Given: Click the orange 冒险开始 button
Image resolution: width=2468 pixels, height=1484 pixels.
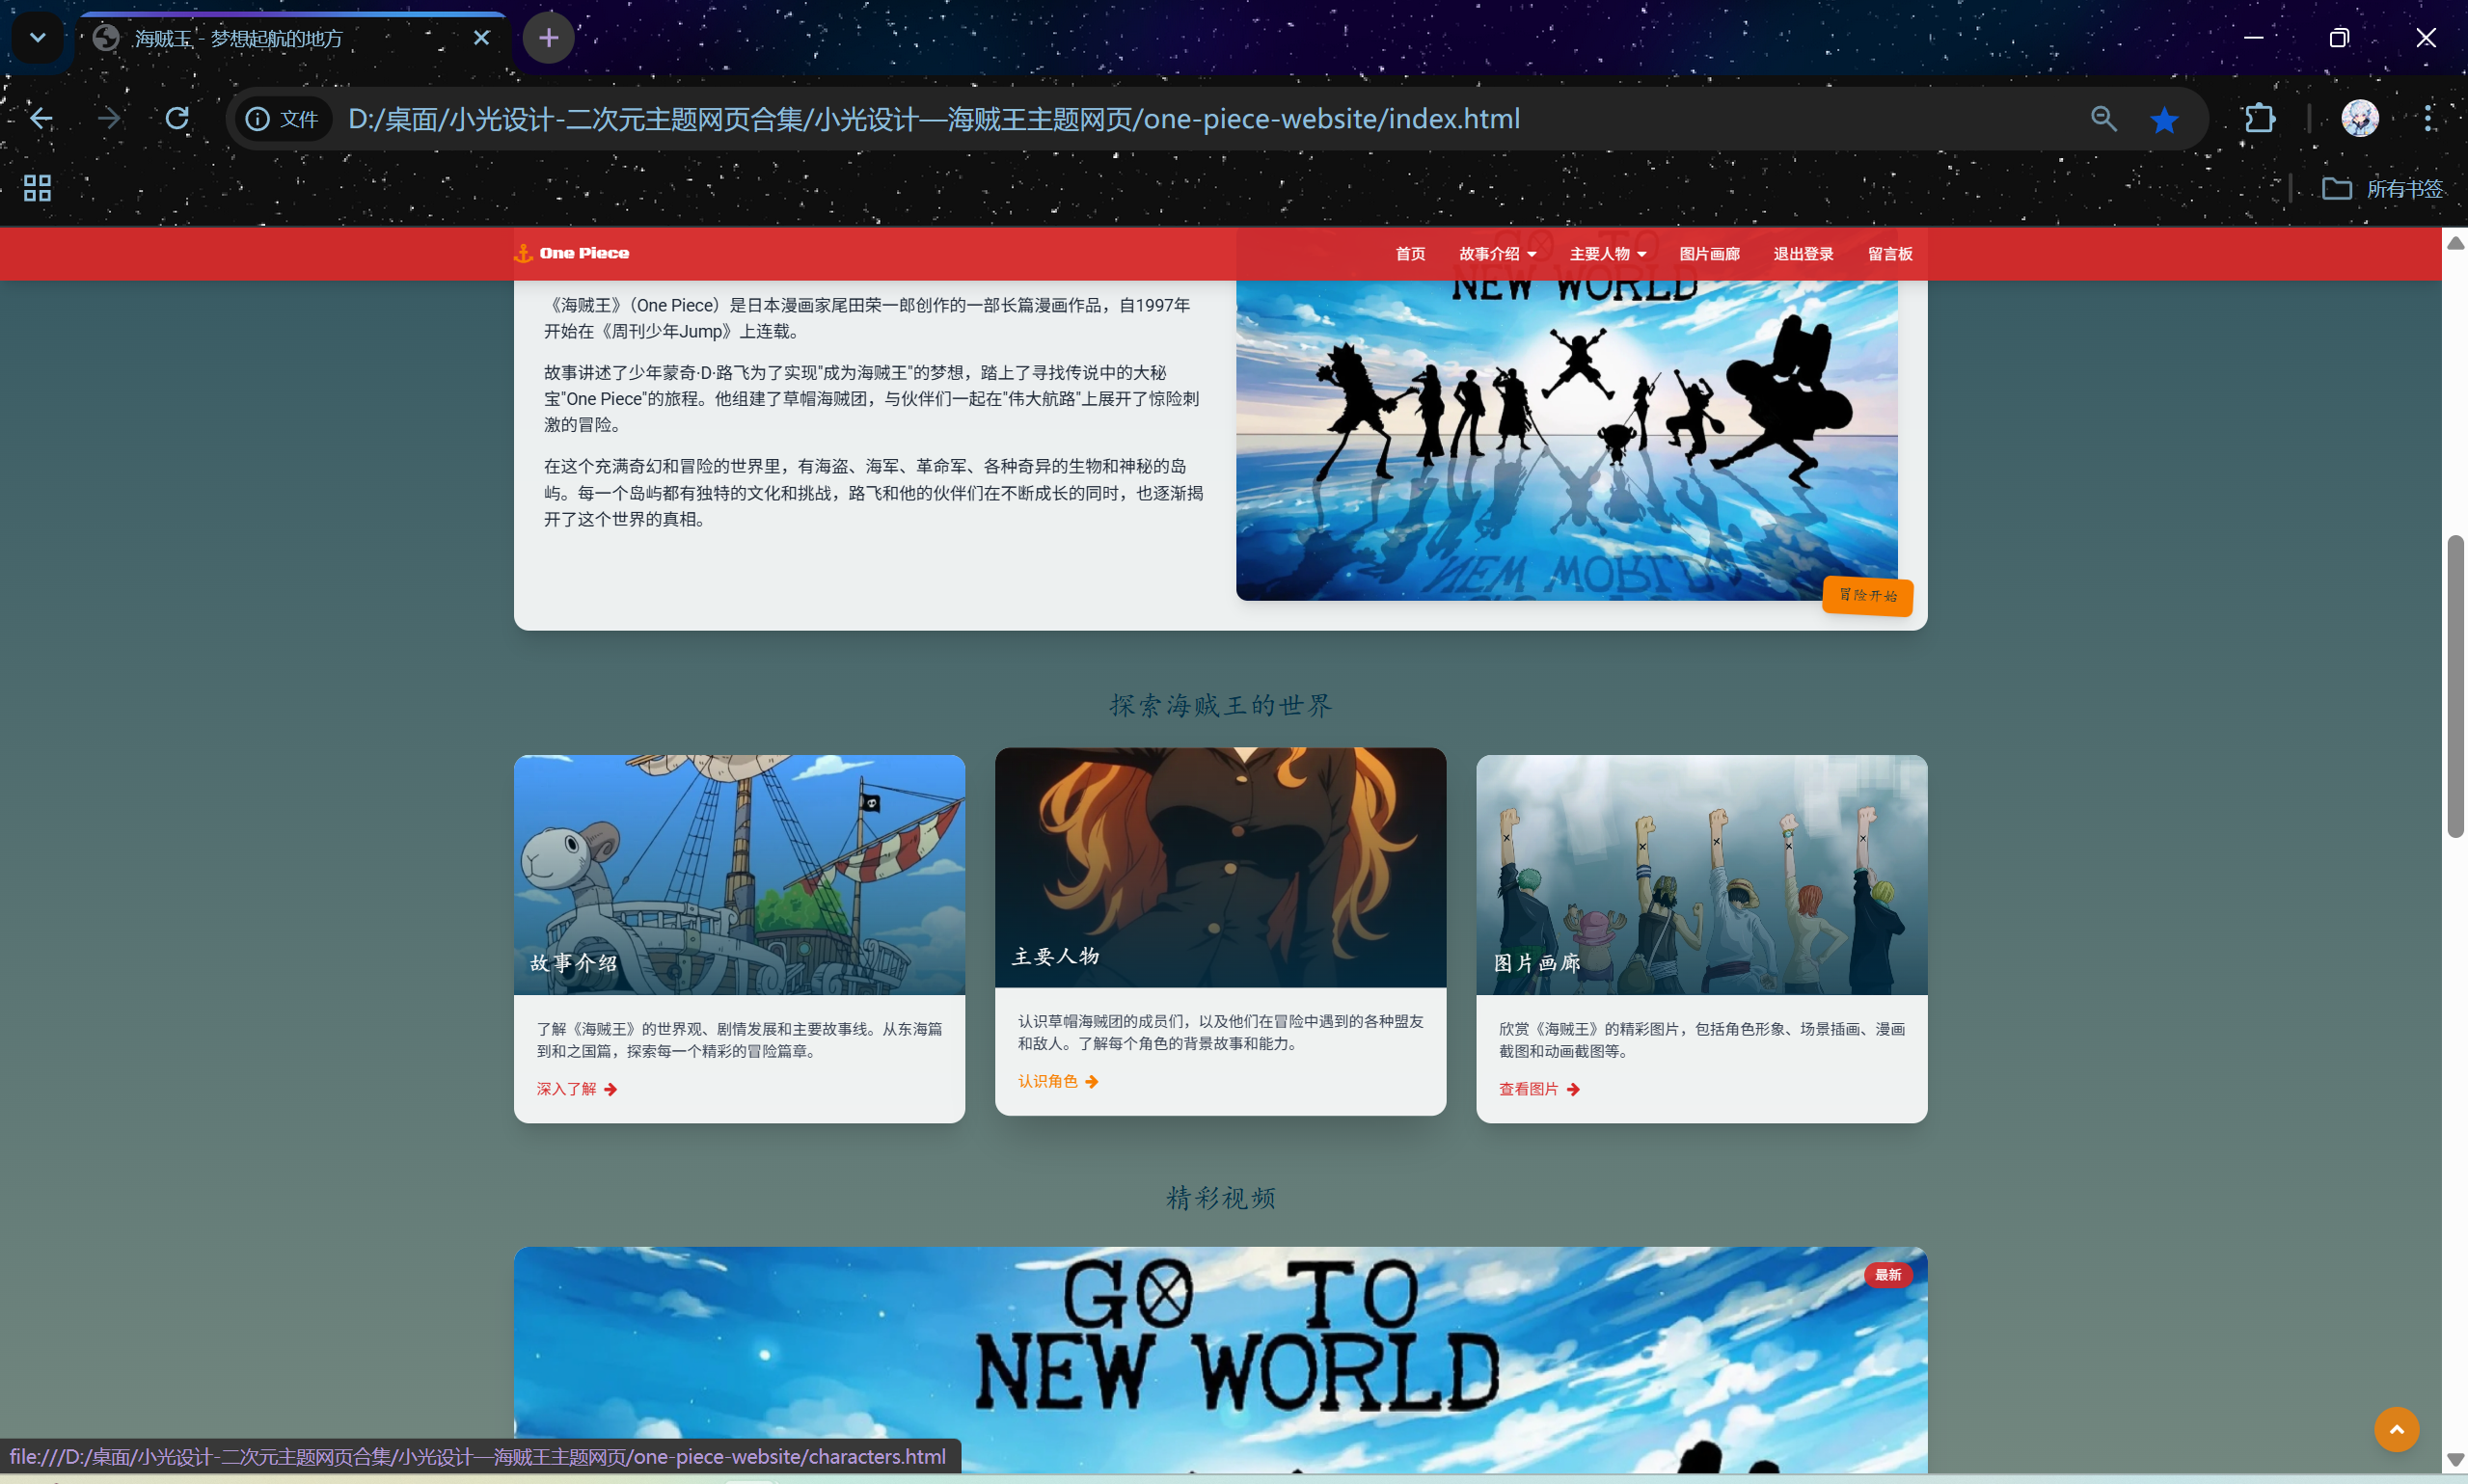Looking at the screenshot, I should coord(1867,596).
